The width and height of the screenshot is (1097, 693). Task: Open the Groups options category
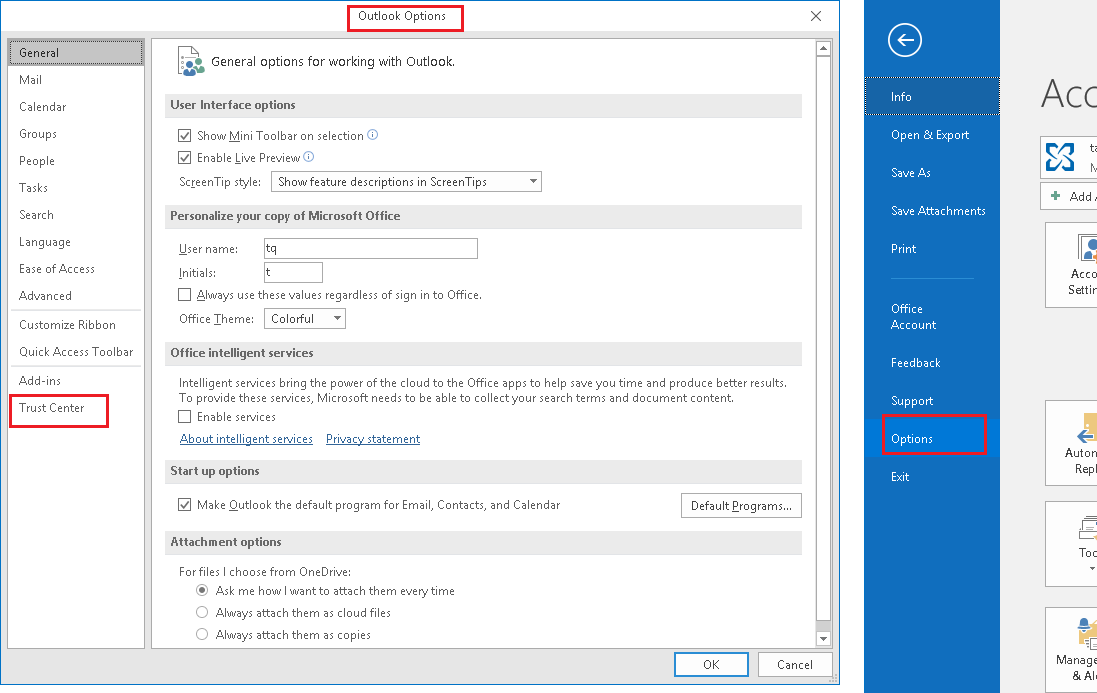pos(76,134)
